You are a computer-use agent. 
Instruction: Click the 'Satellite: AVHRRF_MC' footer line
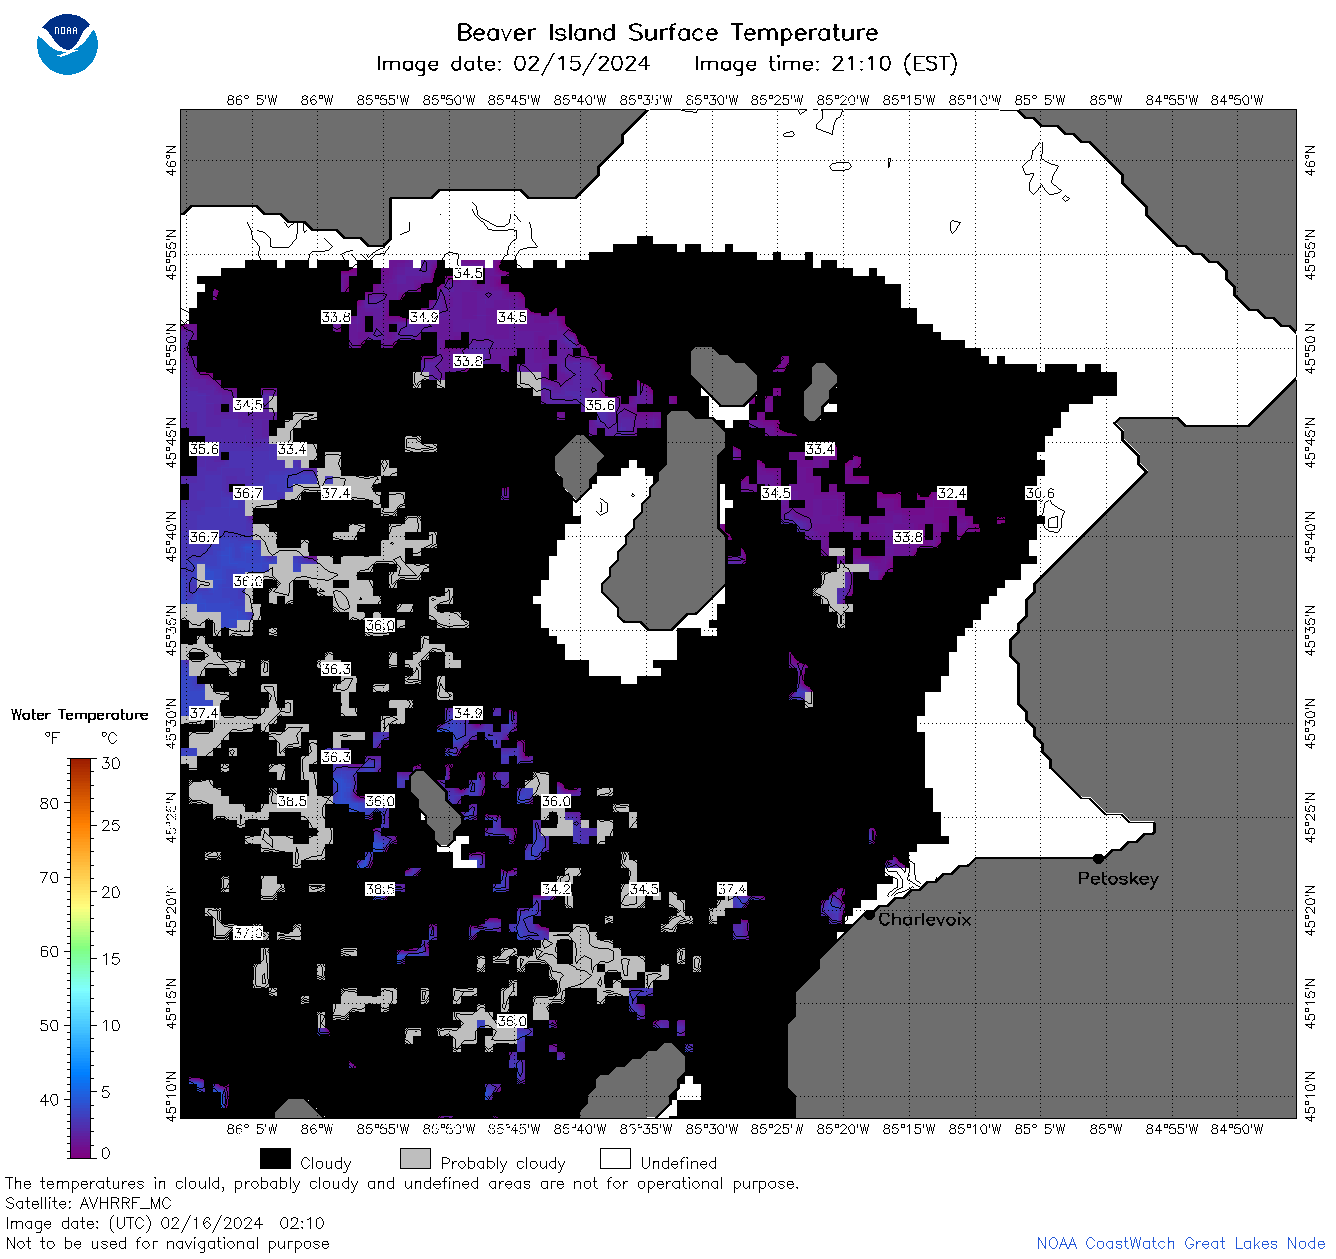(x=89, y=1203)
